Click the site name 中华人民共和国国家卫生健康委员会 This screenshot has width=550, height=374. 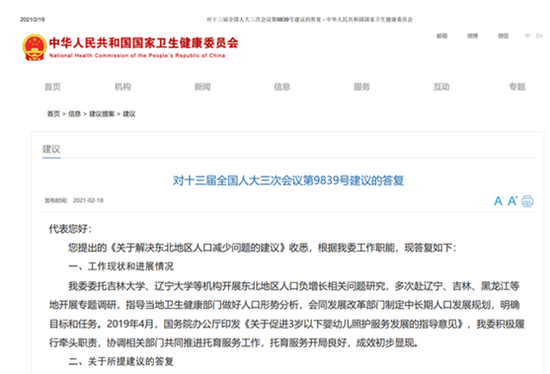143,43
